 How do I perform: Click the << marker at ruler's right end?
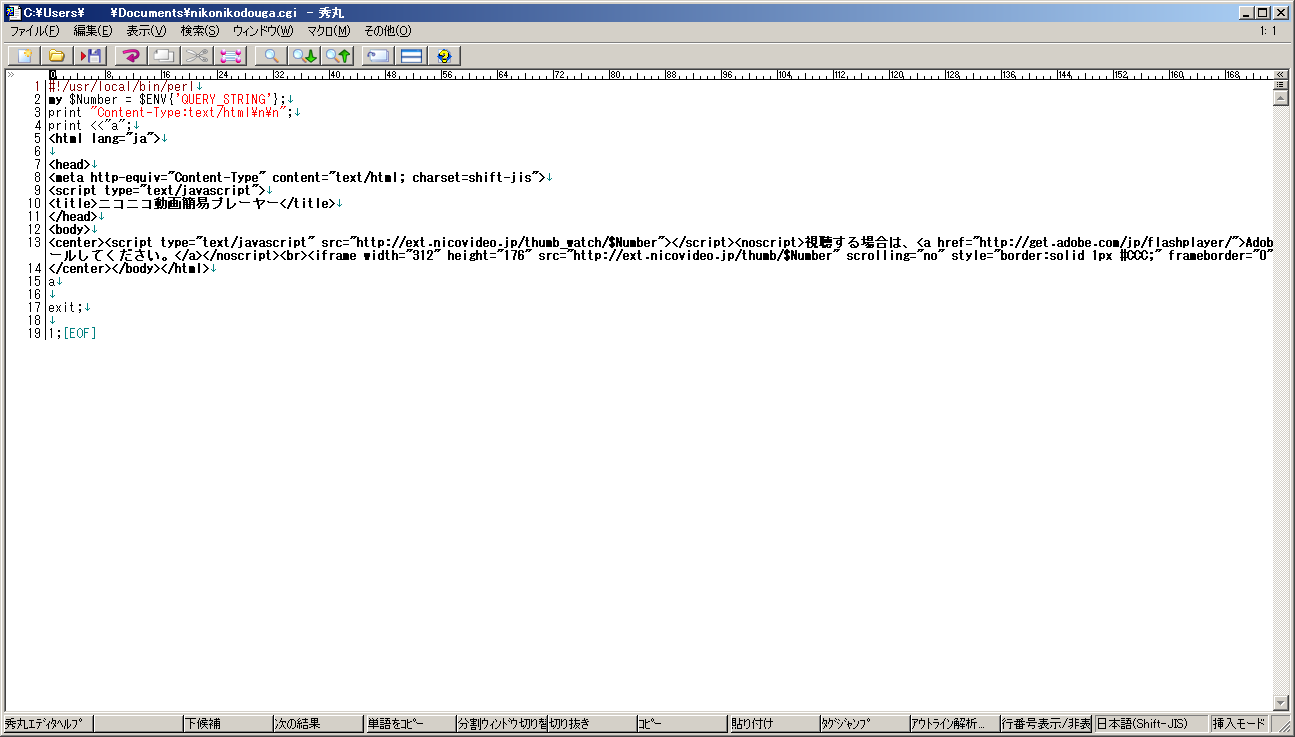(1280, 75)
